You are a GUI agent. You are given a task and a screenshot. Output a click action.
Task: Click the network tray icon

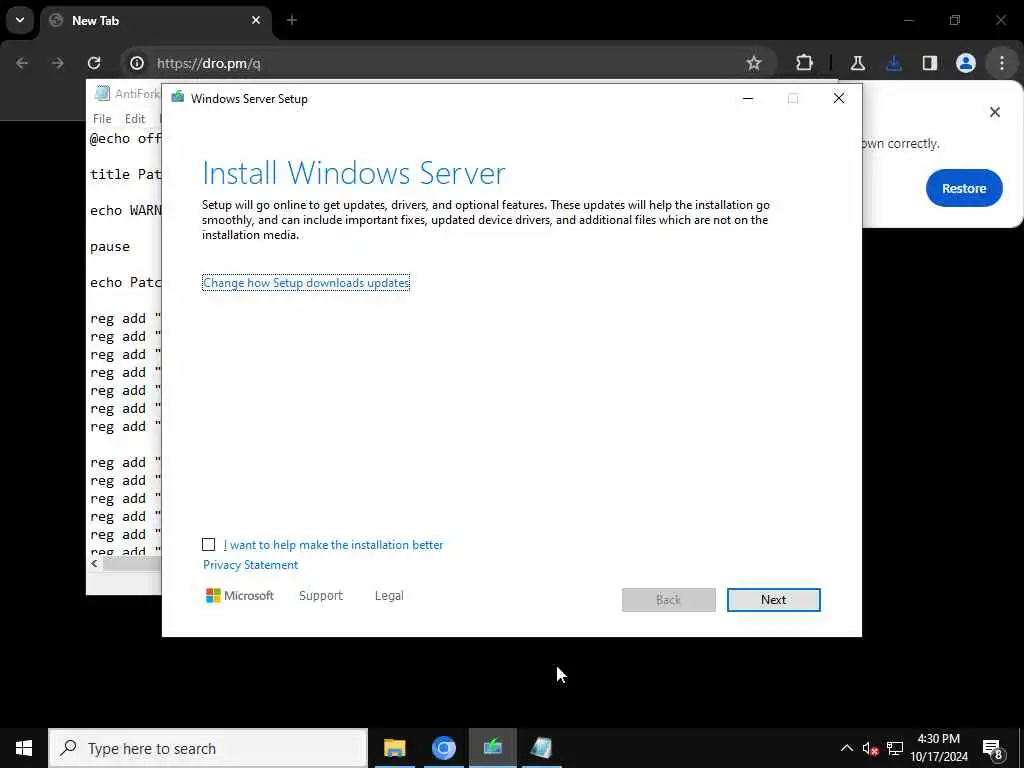coord(895,748)
